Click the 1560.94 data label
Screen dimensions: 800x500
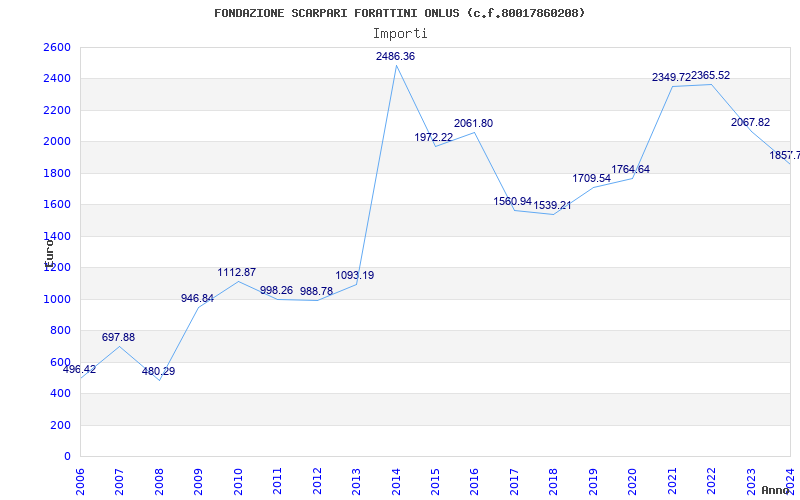coord(513,202)
